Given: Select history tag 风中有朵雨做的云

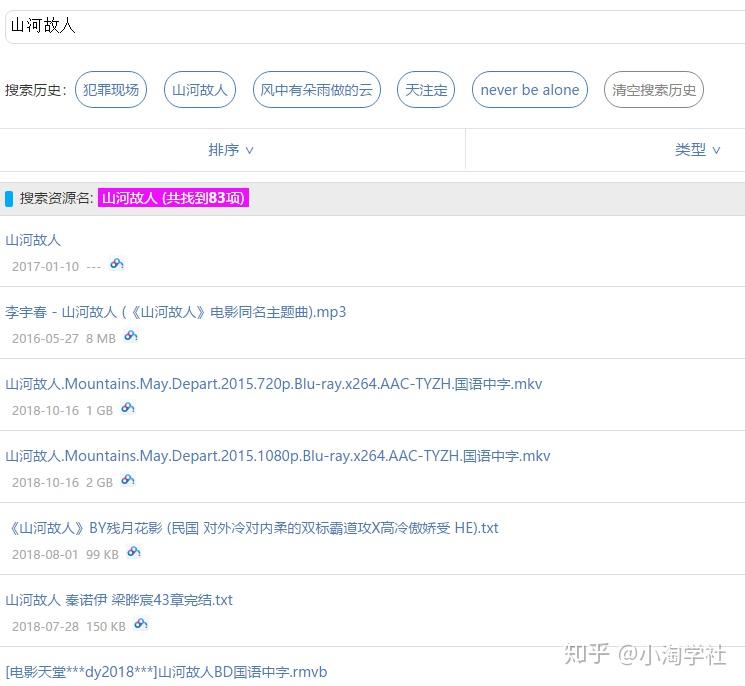Looking at the screenshot, I should coord(316,89).
